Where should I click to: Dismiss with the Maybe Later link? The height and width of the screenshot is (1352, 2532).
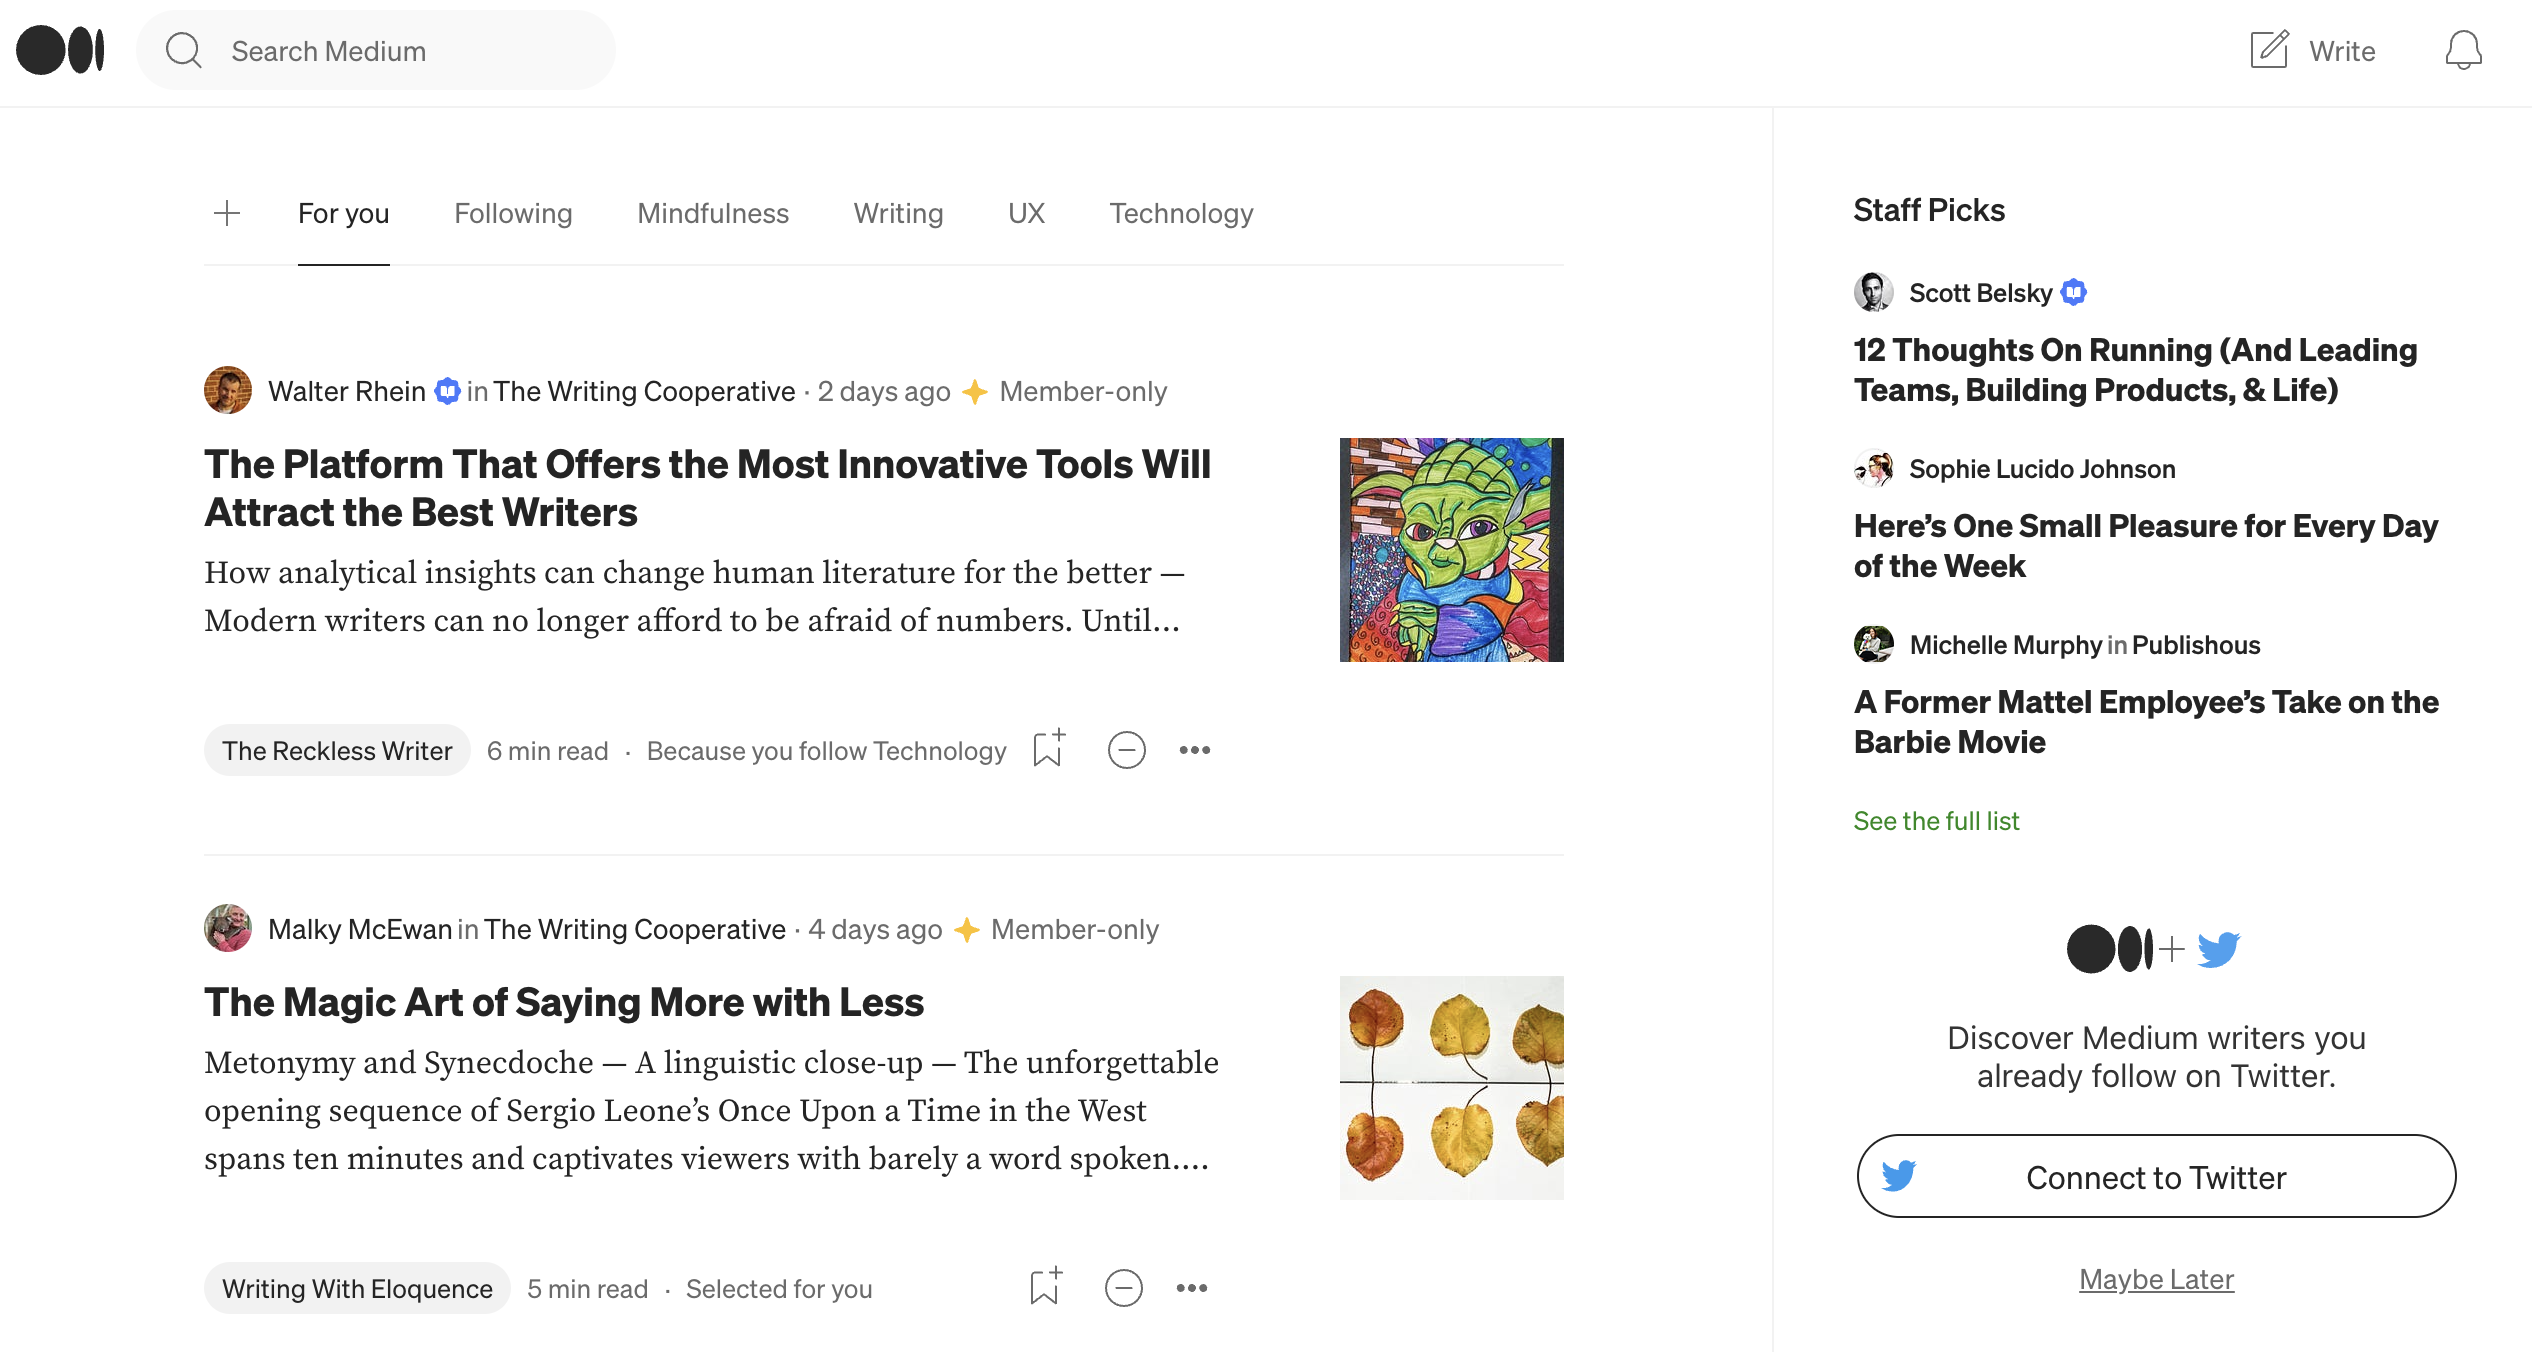(2156, 1279)
